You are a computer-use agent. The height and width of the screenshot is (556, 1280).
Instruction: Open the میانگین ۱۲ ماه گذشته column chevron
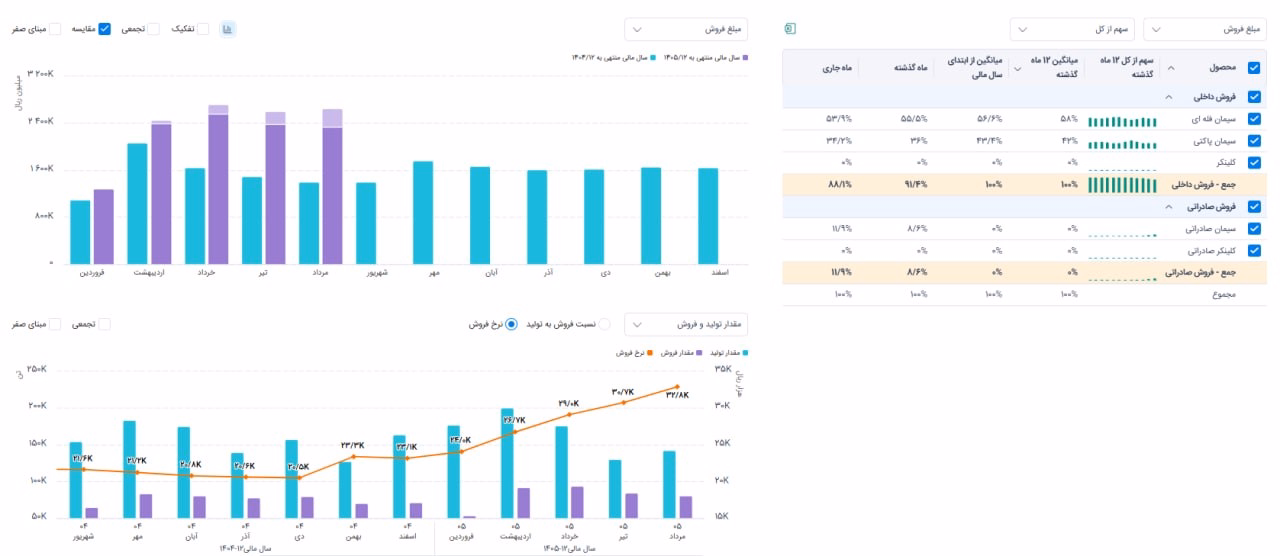point(1018,68)
